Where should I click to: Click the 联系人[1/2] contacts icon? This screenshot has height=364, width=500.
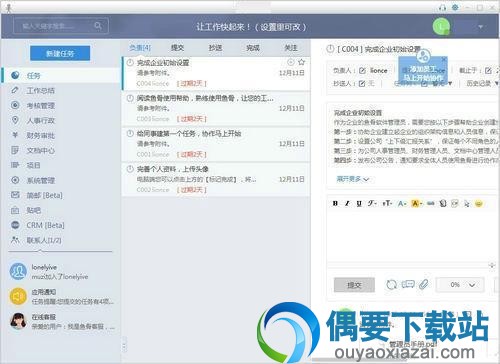pos(15,240)
